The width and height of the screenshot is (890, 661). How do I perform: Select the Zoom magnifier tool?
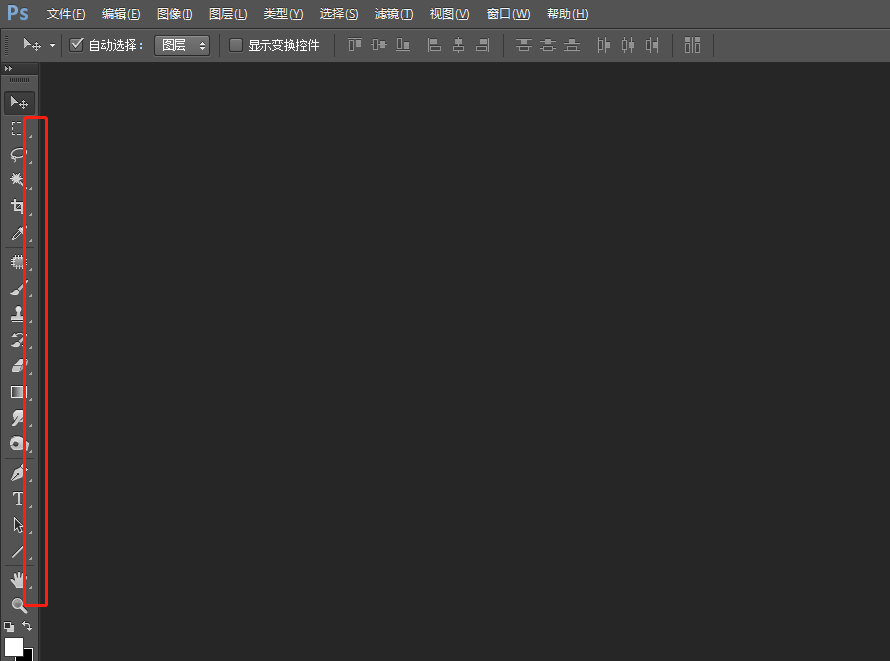click(x=19, y=605)
